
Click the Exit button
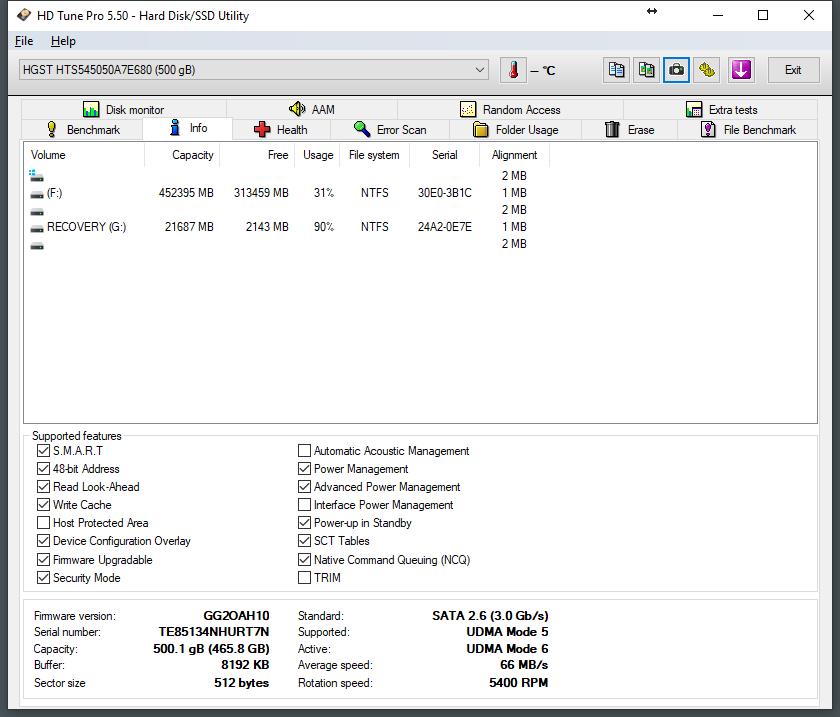point(792,70)
